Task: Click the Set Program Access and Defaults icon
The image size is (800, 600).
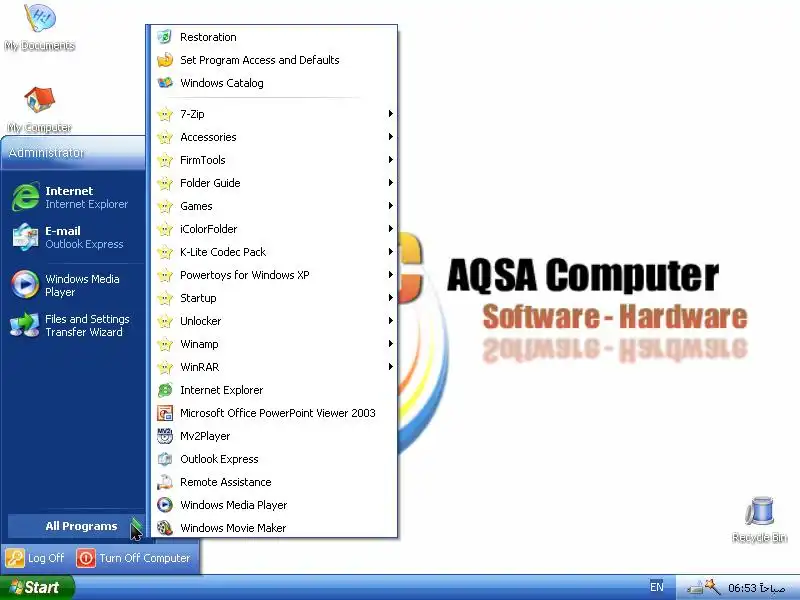Action: [165, 60]
